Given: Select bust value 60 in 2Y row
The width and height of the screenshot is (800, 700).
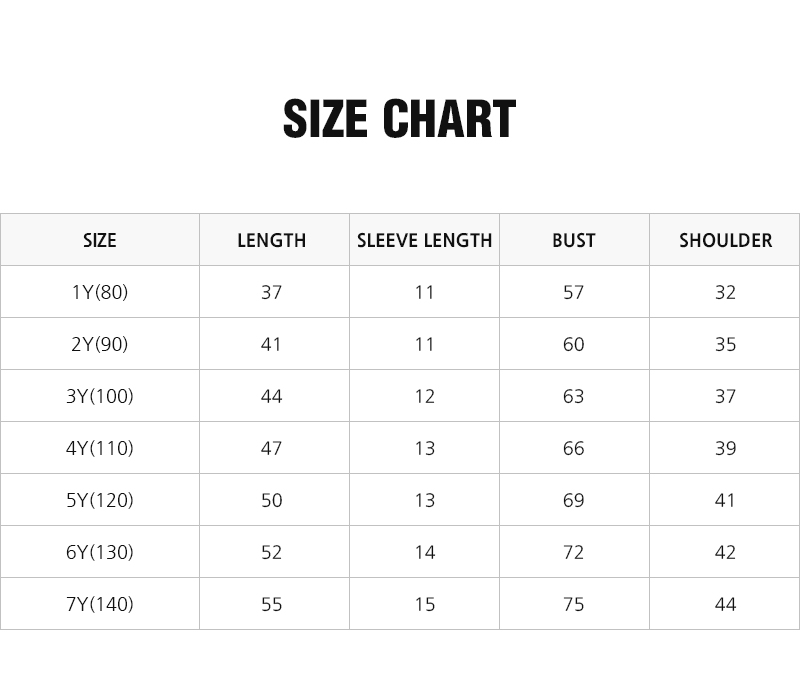Looking at the screenshot, I should point(574,344).
